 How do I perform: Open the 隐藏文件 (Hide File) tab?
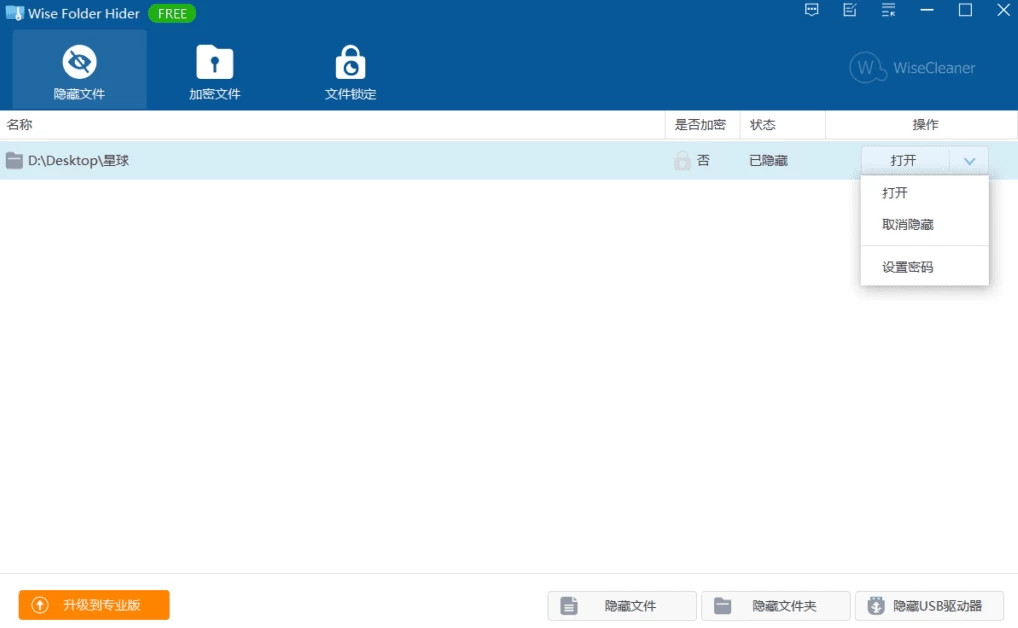(79, 70)
